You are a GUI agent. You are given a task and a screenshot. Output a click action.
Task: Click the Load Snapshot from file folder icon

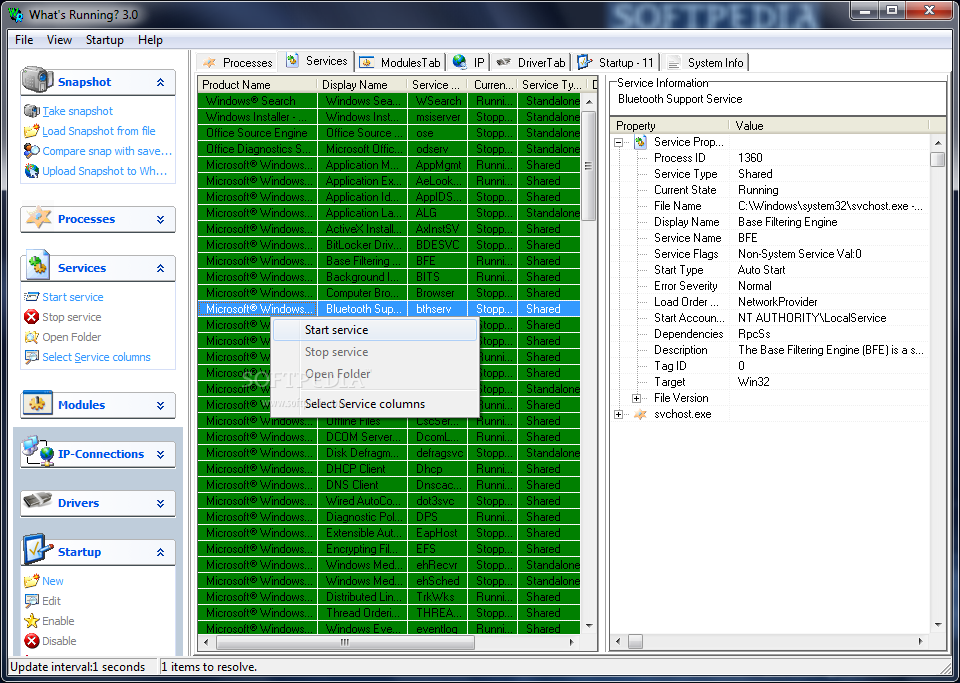click(32, 131)
